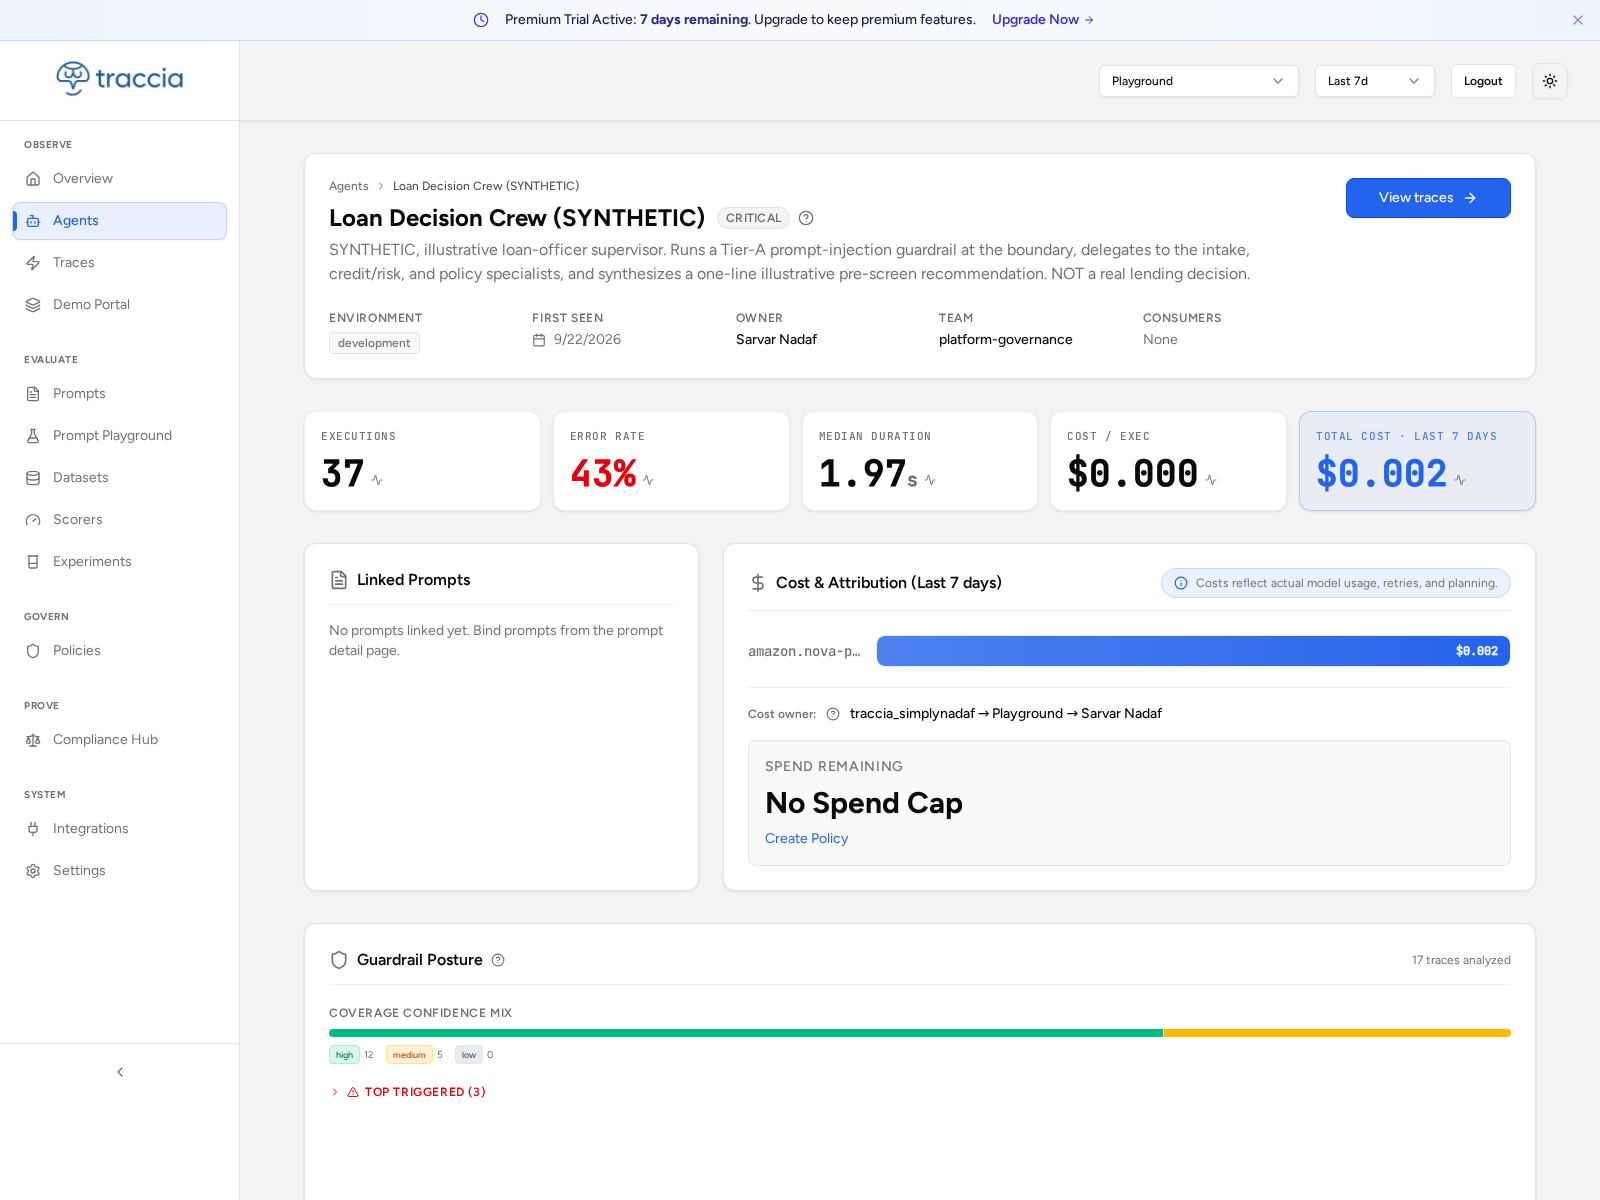Click the Policies shield icon
1600x1200 pixels.
33,651
